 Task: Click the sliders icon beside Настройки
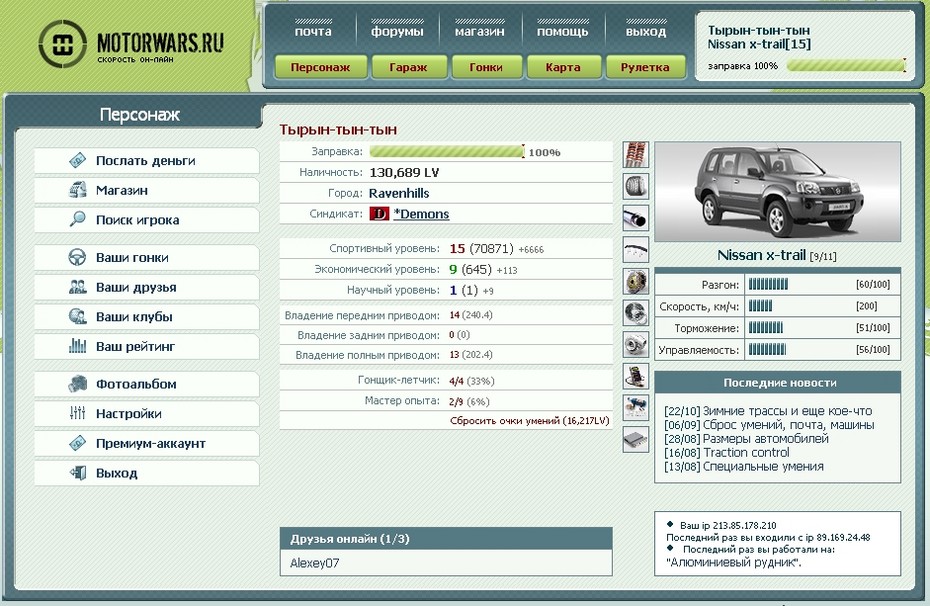click(78, 413)
